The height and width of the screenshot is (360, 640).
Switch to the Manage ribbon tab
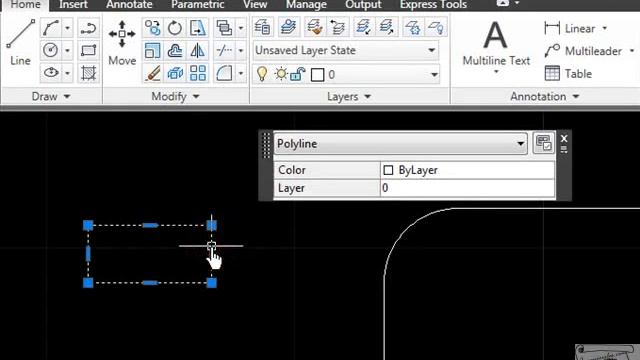(x=306, y=5)
